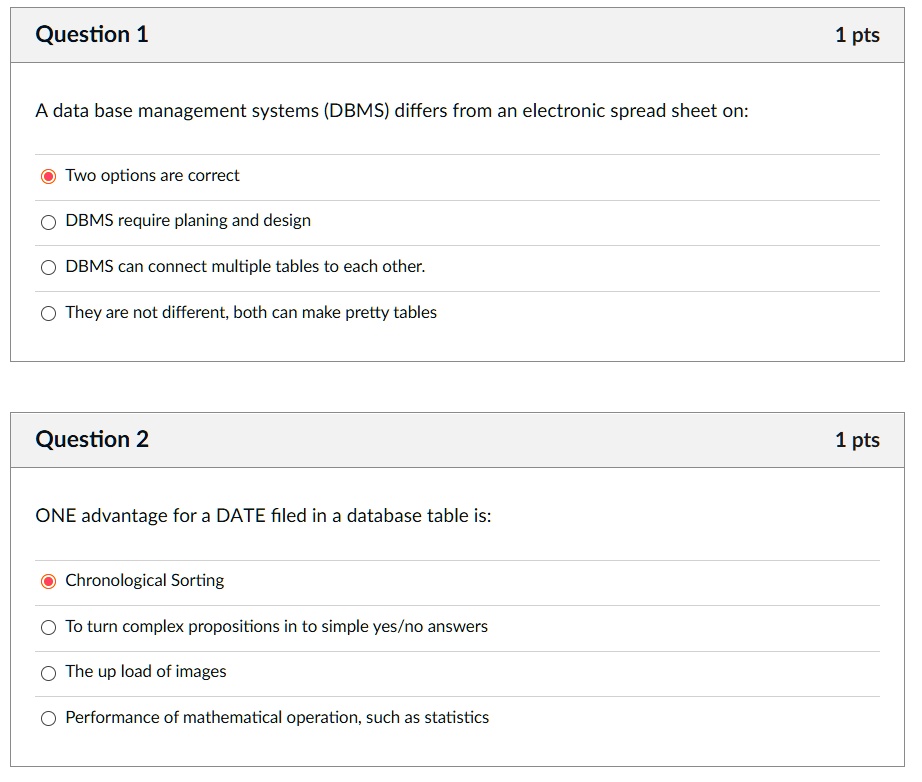Image resolution: width=922 pixels, height=782 pixels.
Task: Click the 'Question 1' header title
Action: tap(92, 35)
